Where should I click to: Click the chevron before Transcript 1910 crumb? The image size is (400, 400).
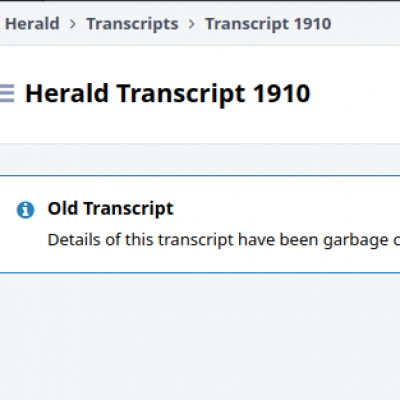[191, 24]
